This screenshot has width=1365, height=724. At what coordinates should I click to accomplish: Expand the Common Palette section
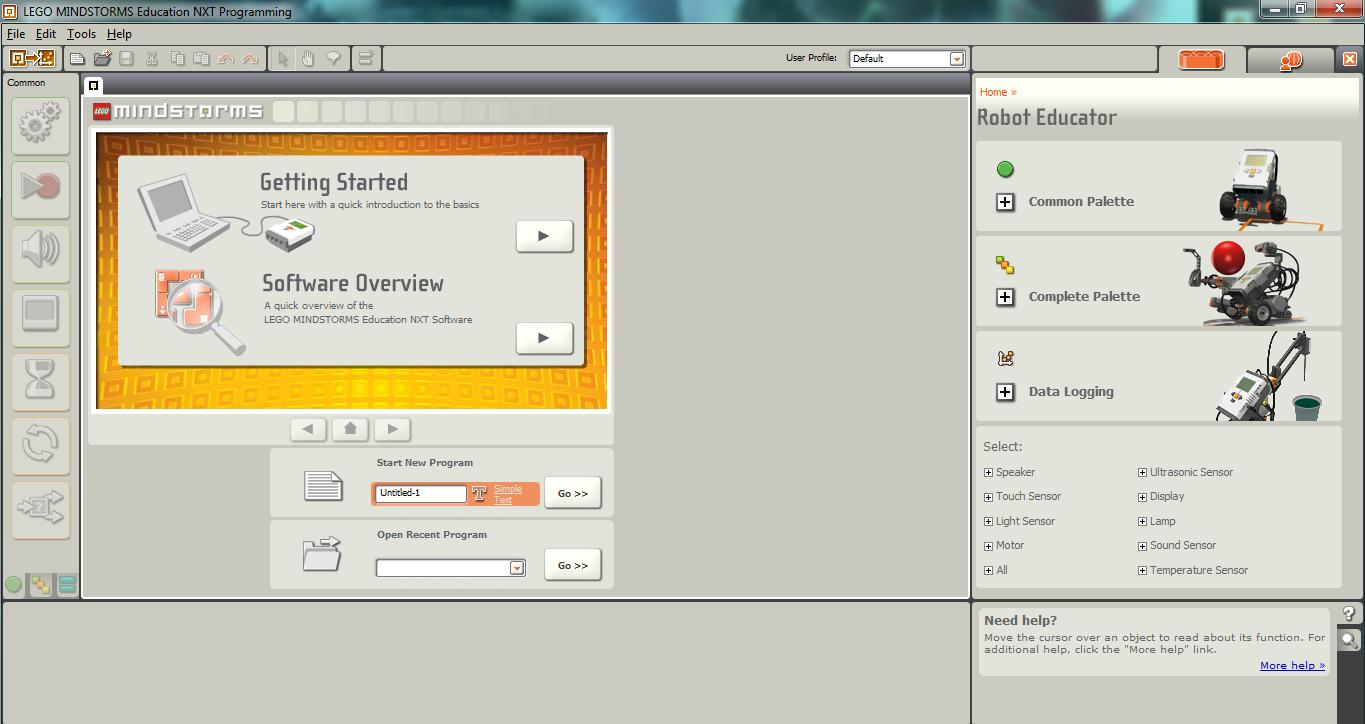1006,202
